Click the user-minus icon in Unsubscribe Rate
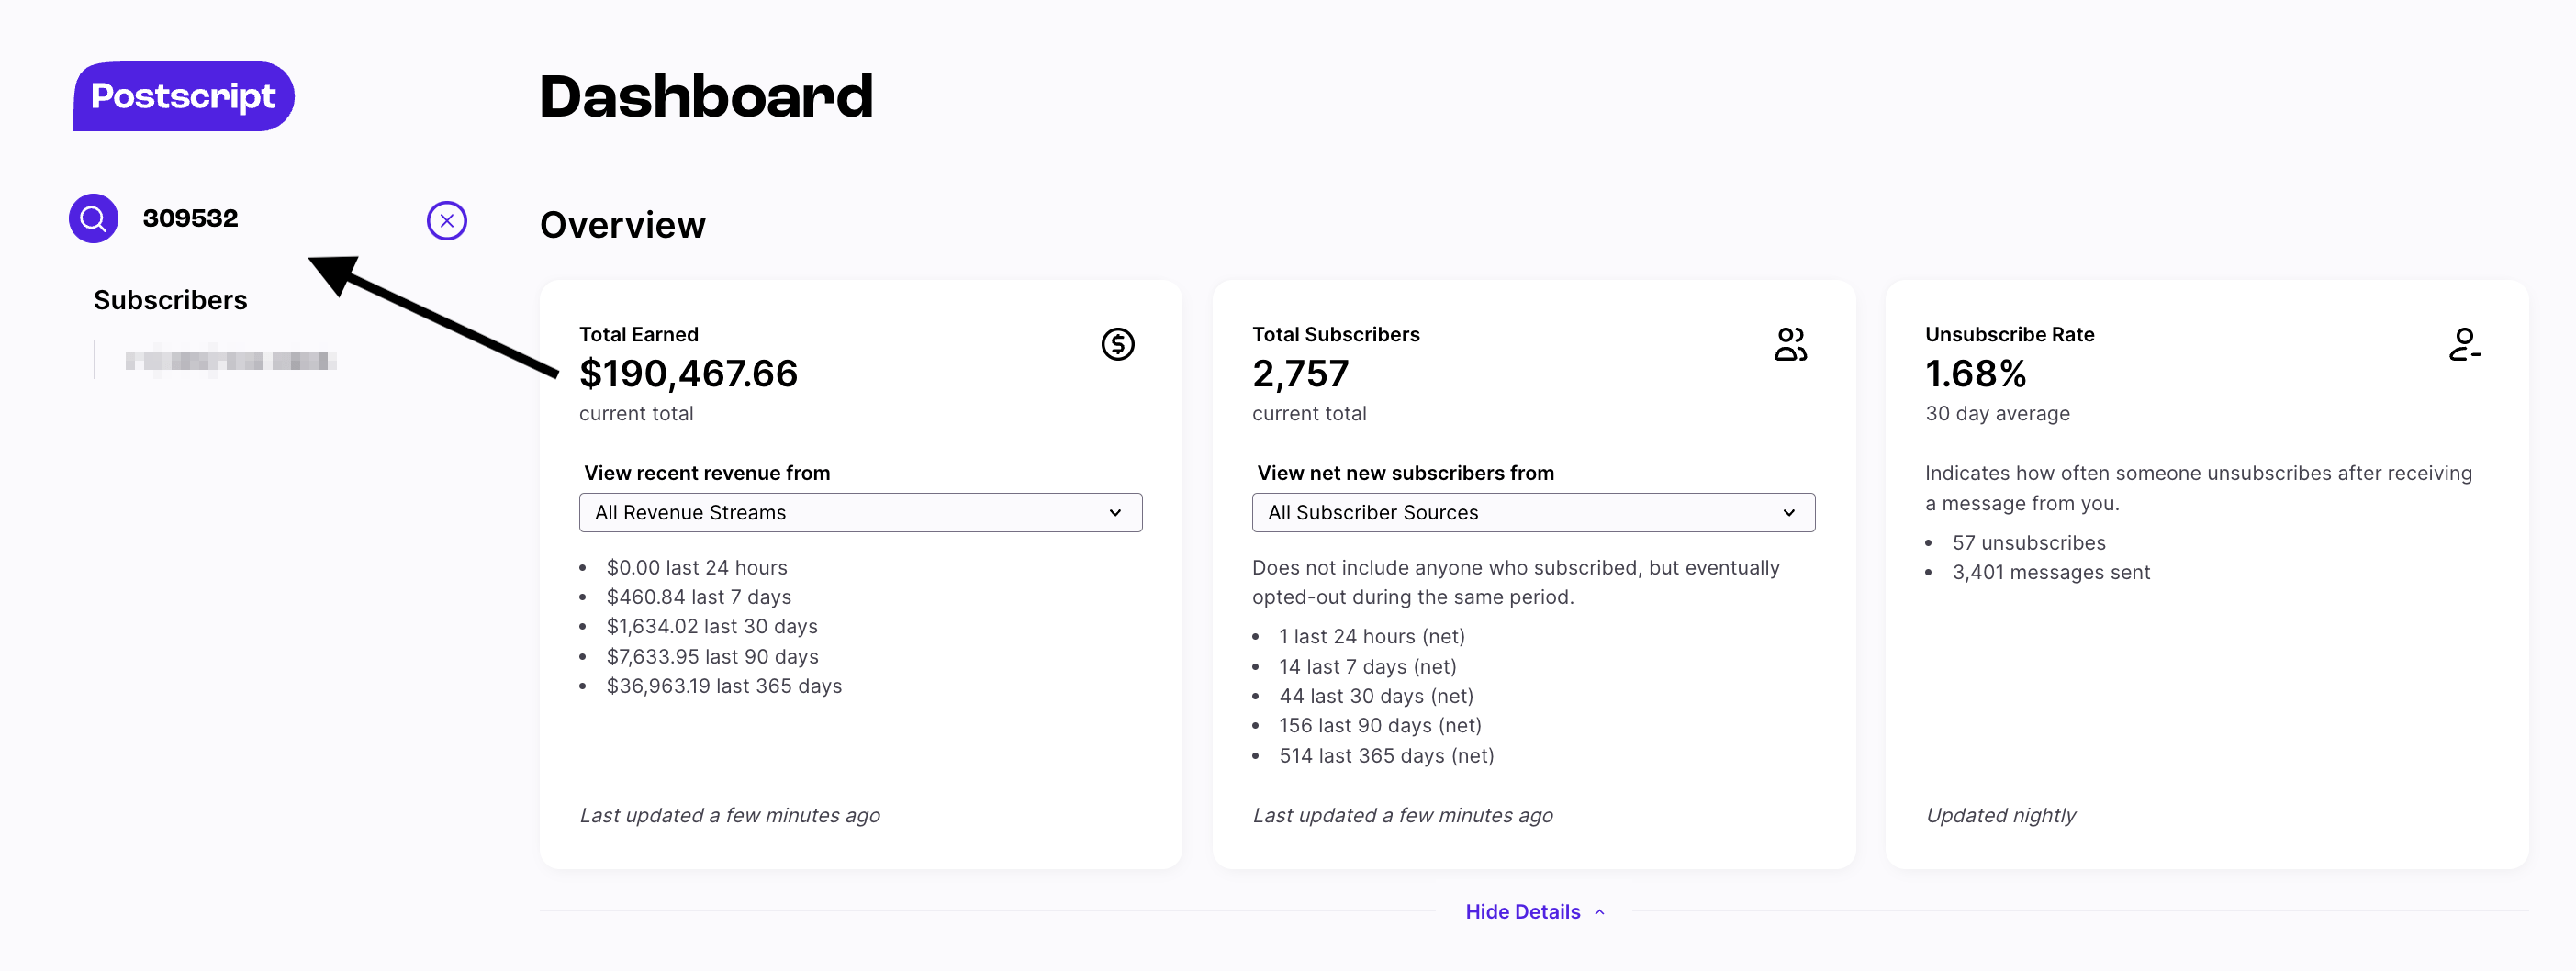The width and height of the screenshot is (2576, 971). (2464, 344)
